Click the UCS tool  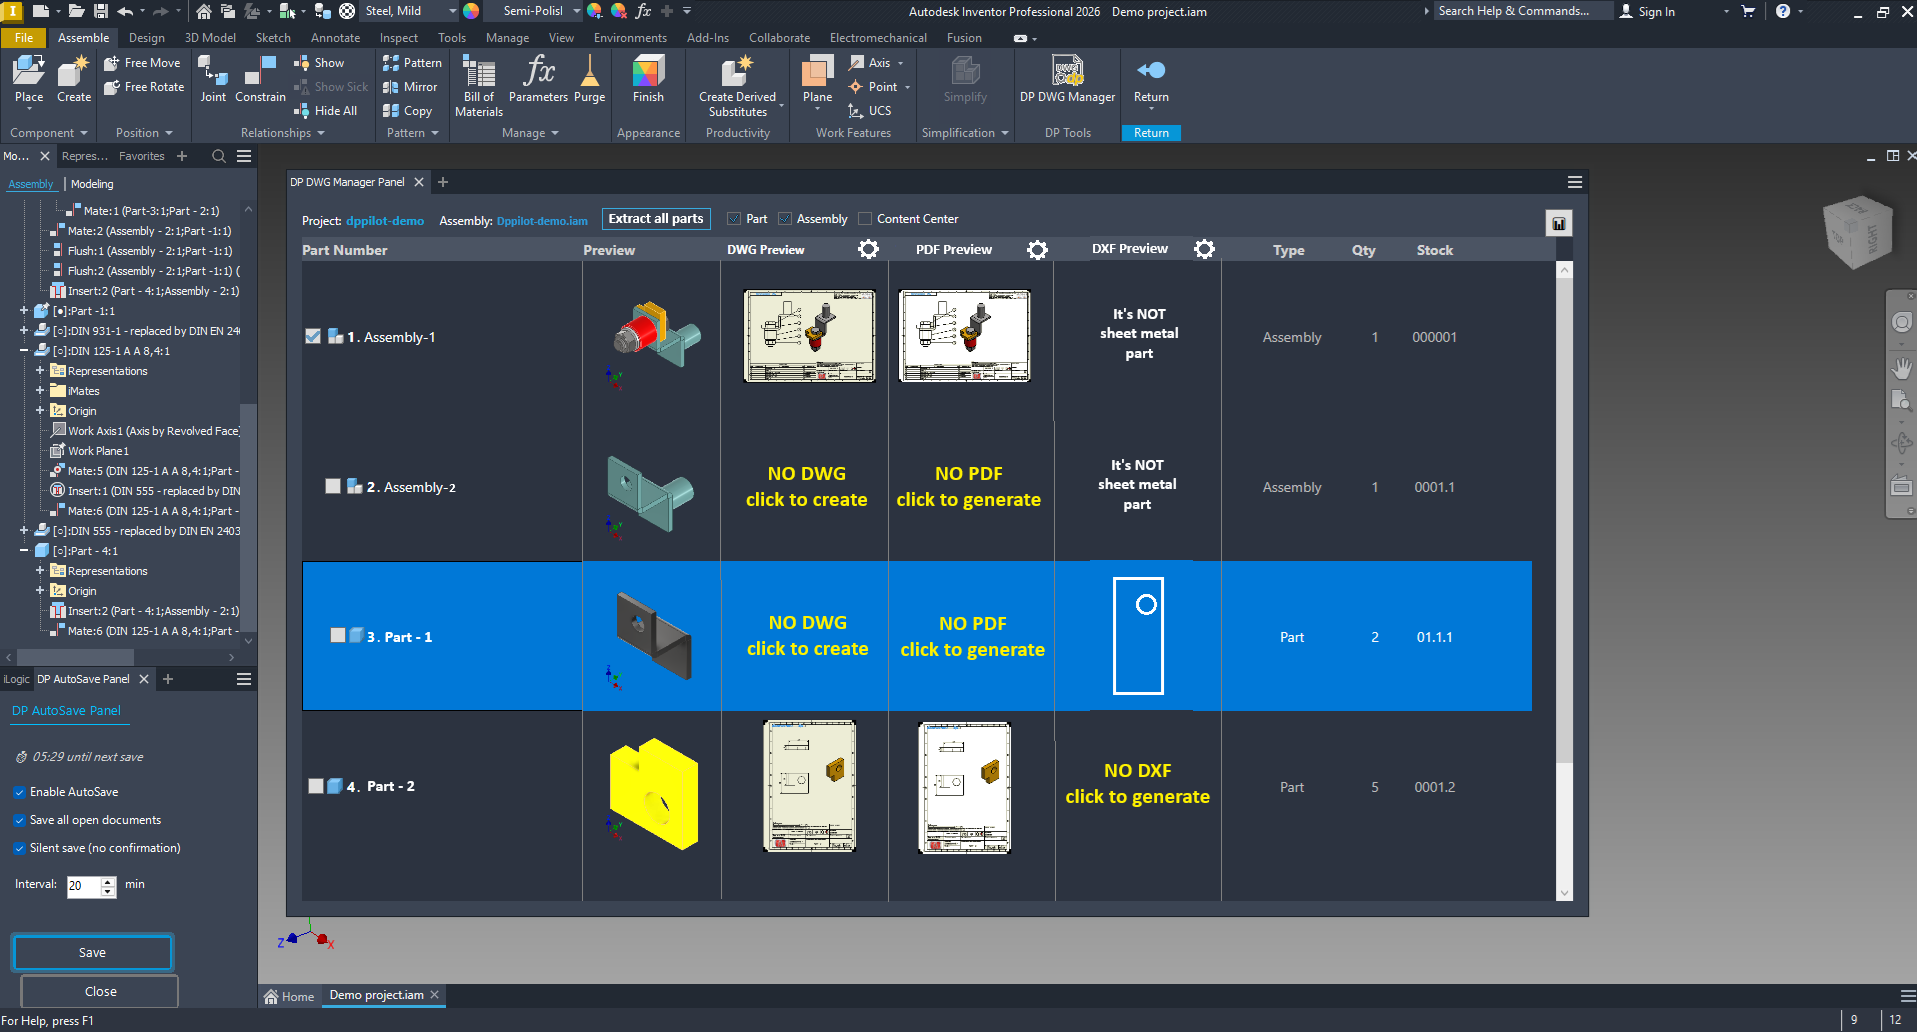tap(869, 111)
